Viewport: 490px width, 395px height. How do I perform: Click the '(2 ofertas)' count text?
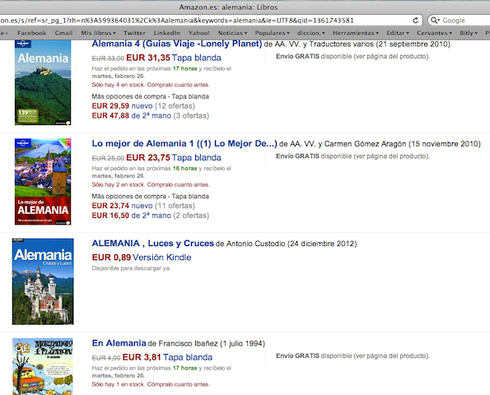click(x=191, y=215)
